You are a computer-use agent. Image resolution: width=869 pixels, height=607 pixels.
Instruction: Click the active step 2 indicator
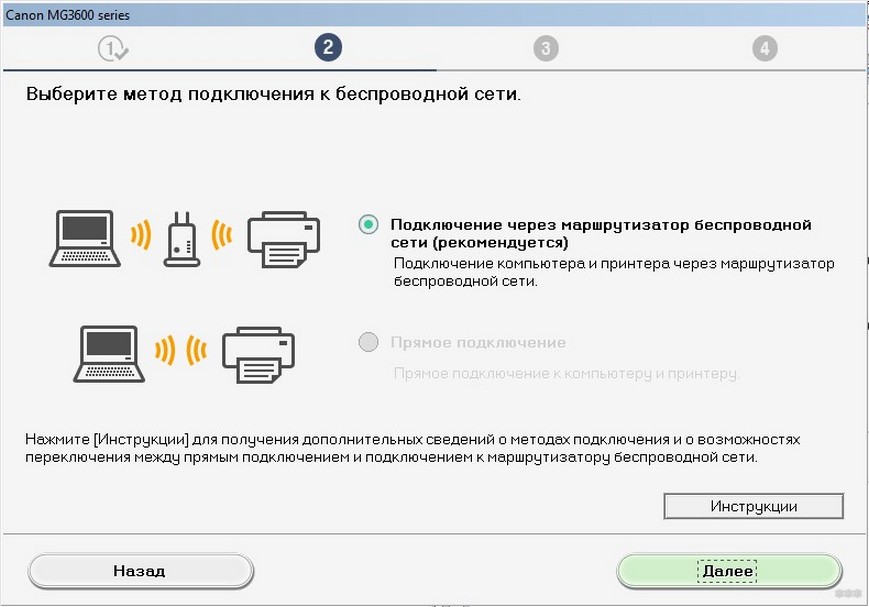(x=327, y=47)
